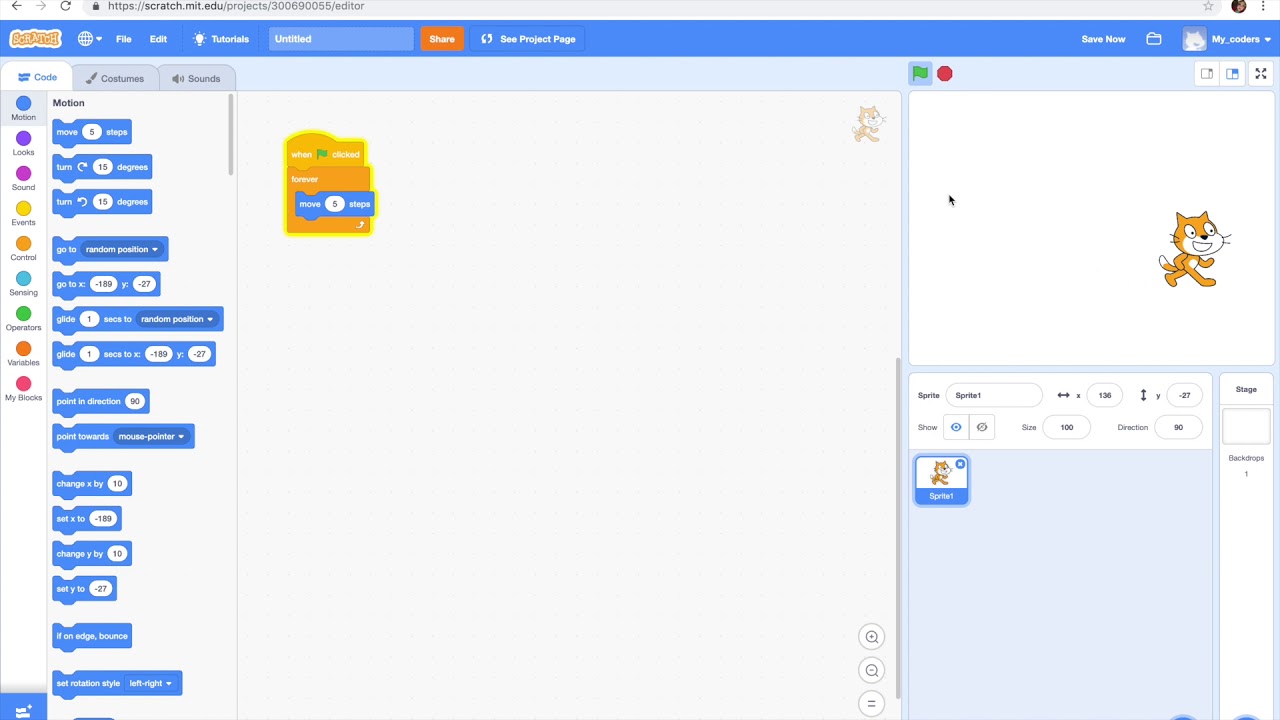
Task: Select the Events block category
Action: click(23, 213)
